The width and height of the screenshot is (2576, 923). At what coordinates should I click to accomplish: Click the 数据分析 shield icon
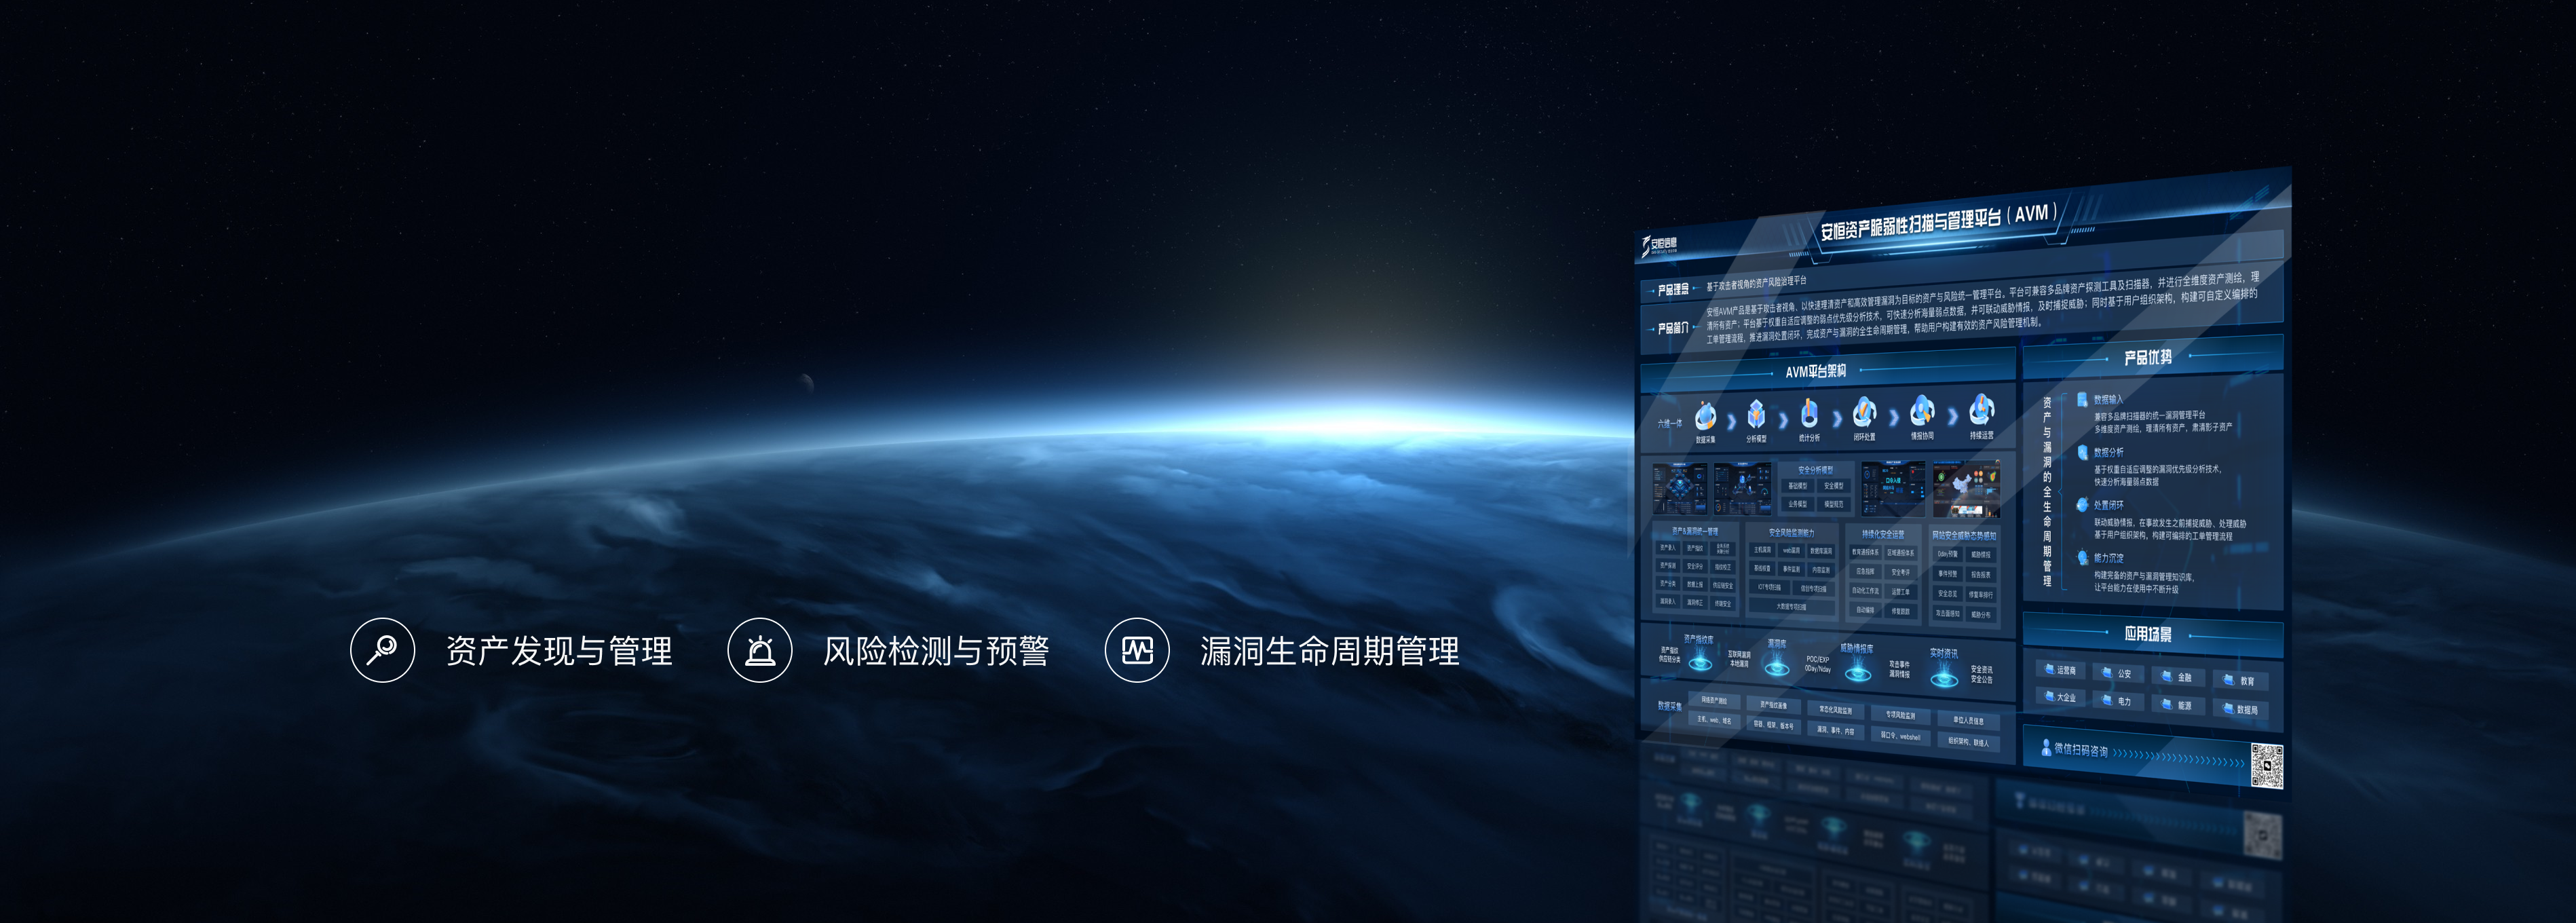(2083, 452)
